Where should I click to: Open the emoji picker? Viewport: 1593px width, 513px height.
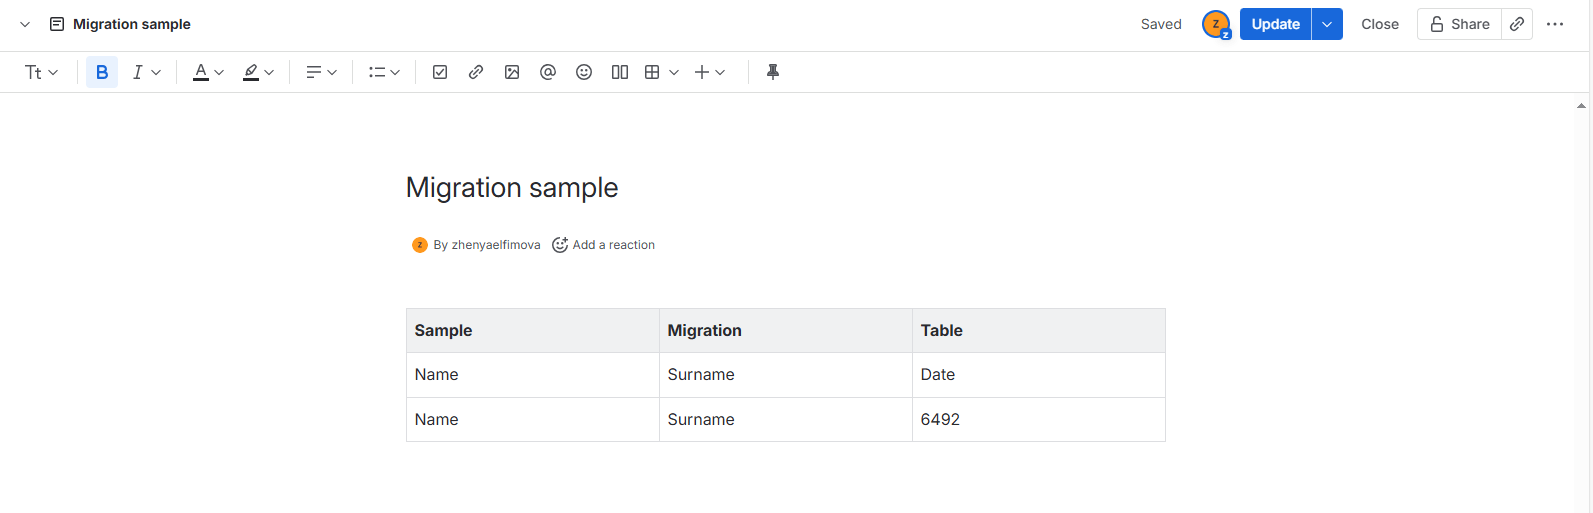point(584,72)
